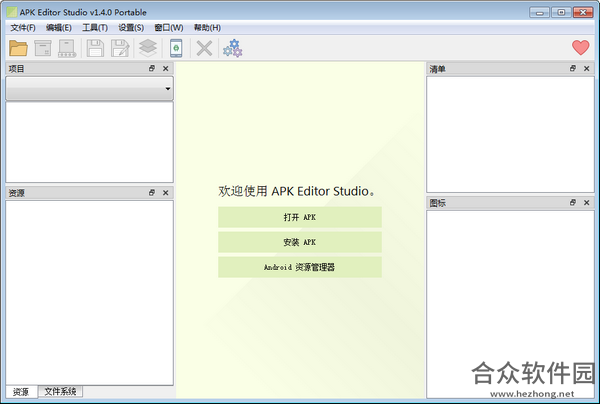The image size is (600, 404).
Task: Open the 编辑(E) menu
Action: pos(59,28)
